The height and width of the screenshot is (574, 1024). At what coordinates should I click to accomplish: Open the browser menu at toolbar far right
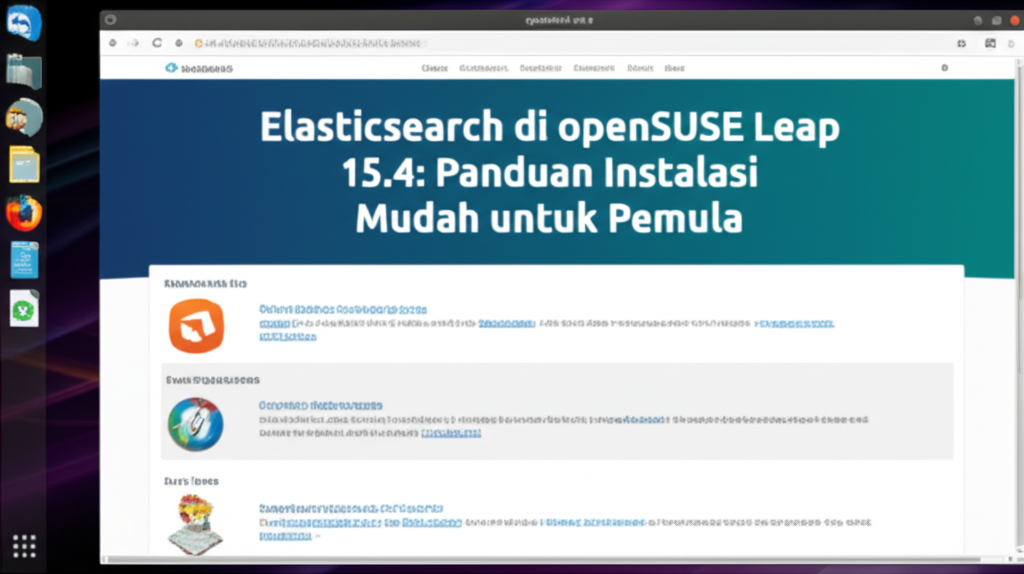(x=1011, y=43)
